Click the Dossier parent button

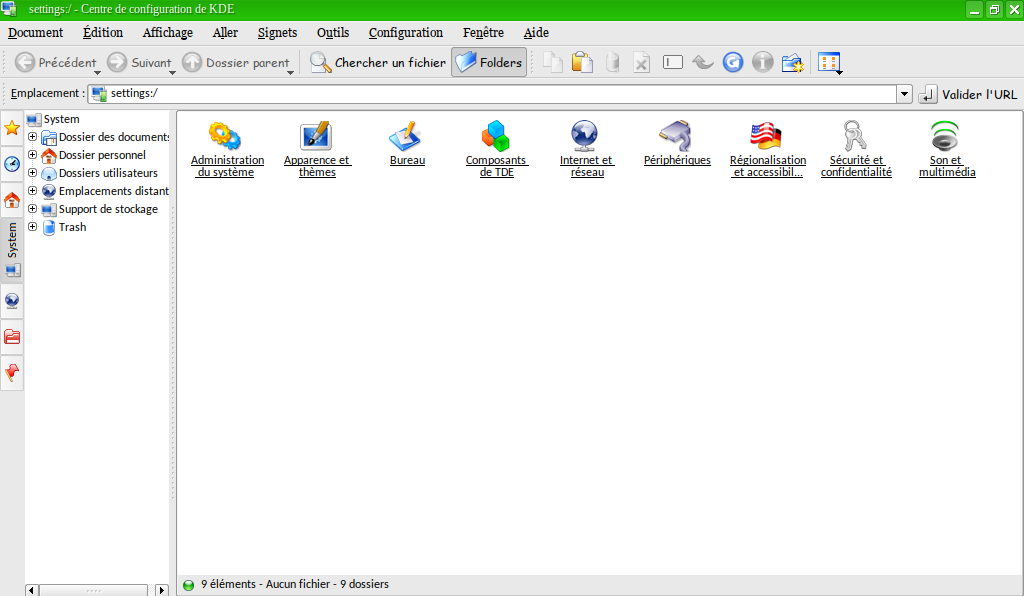pos(236,62)
